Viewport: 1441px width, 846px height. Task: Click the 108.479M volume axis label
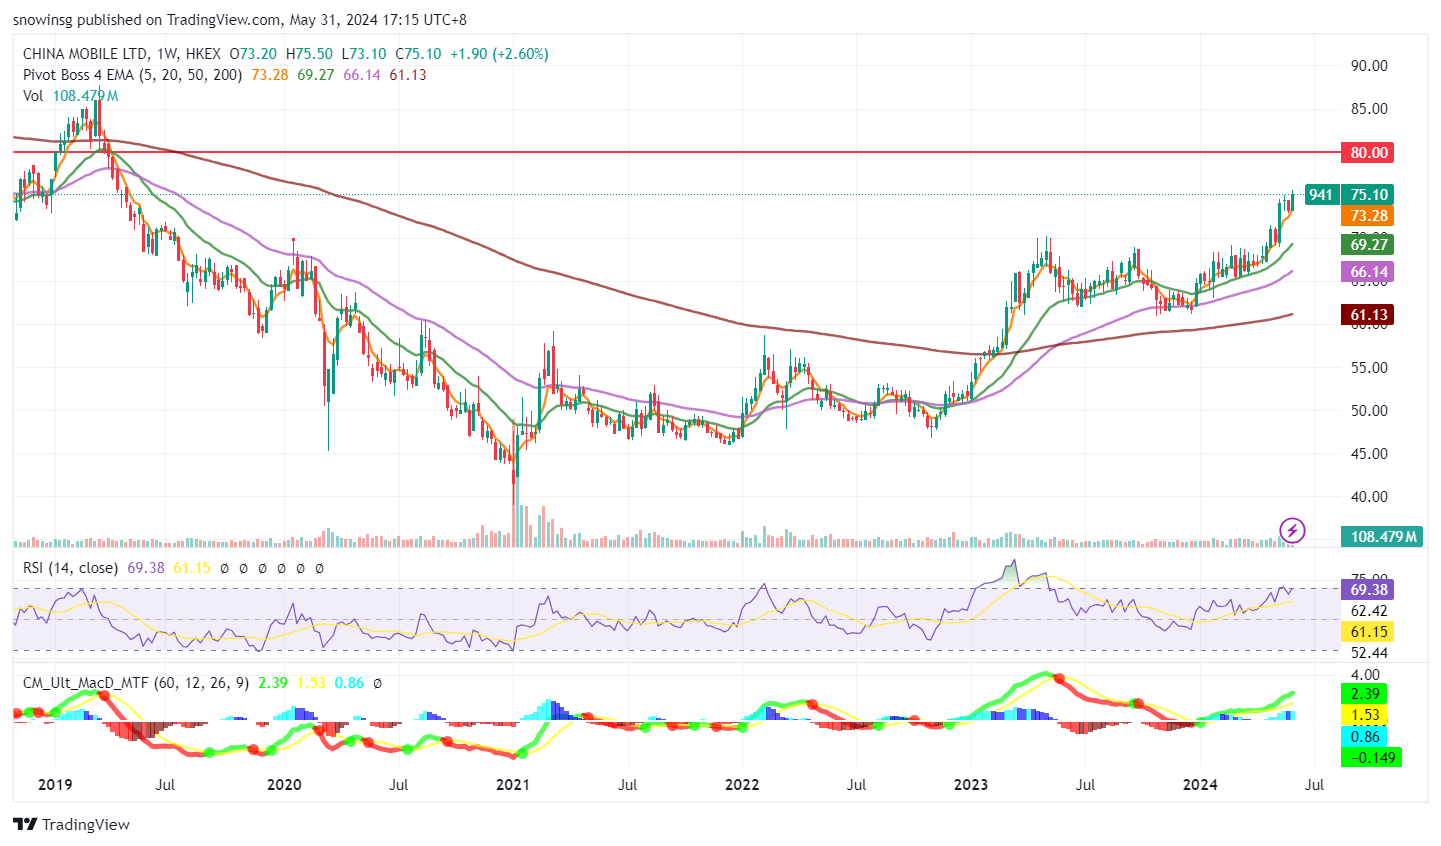click(1384, 537)
